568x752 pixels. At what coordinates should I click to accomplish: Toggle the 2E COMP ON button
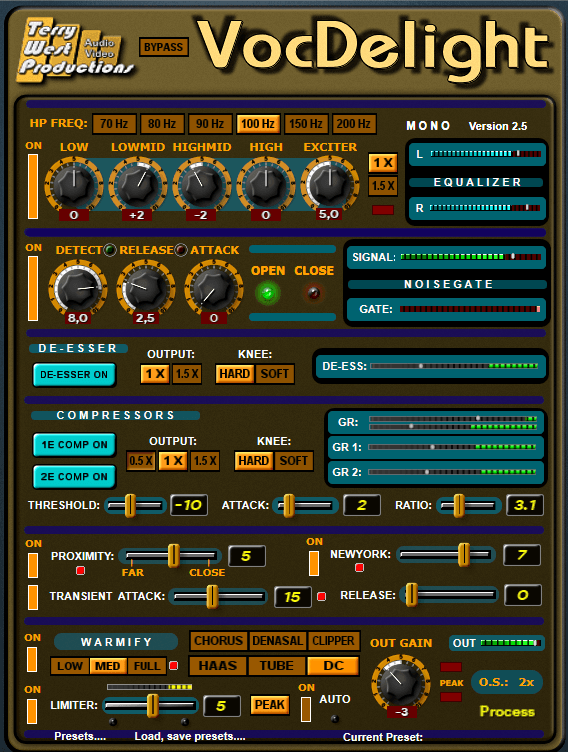[x=74, y=477]
